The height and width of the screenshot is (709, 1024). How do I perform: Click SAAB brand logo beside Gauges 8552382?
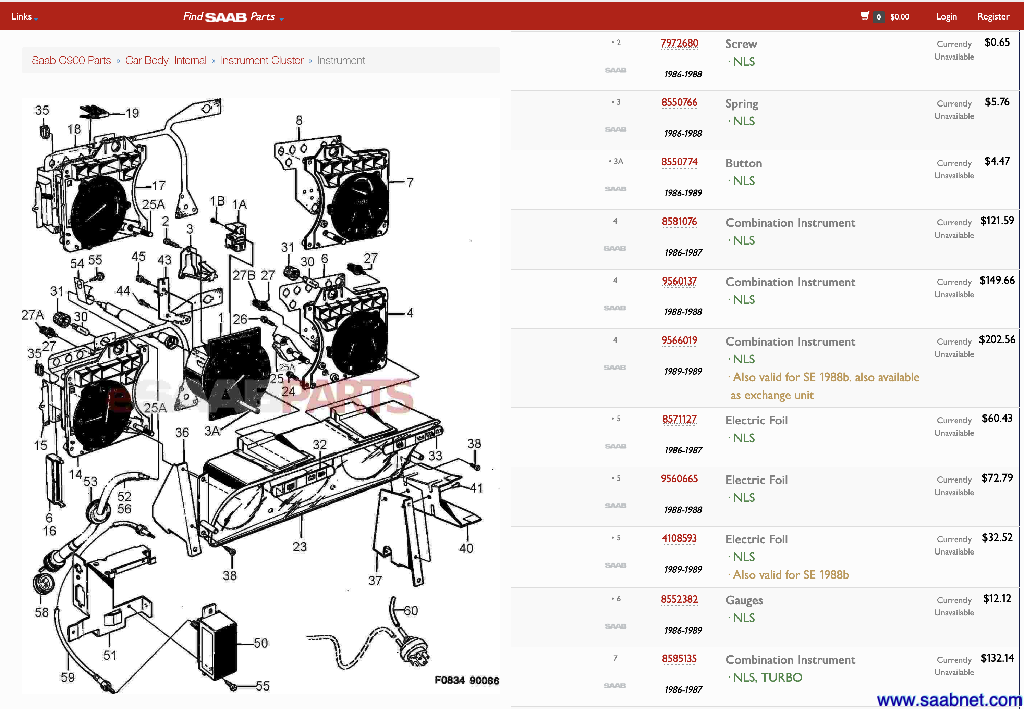615,627
